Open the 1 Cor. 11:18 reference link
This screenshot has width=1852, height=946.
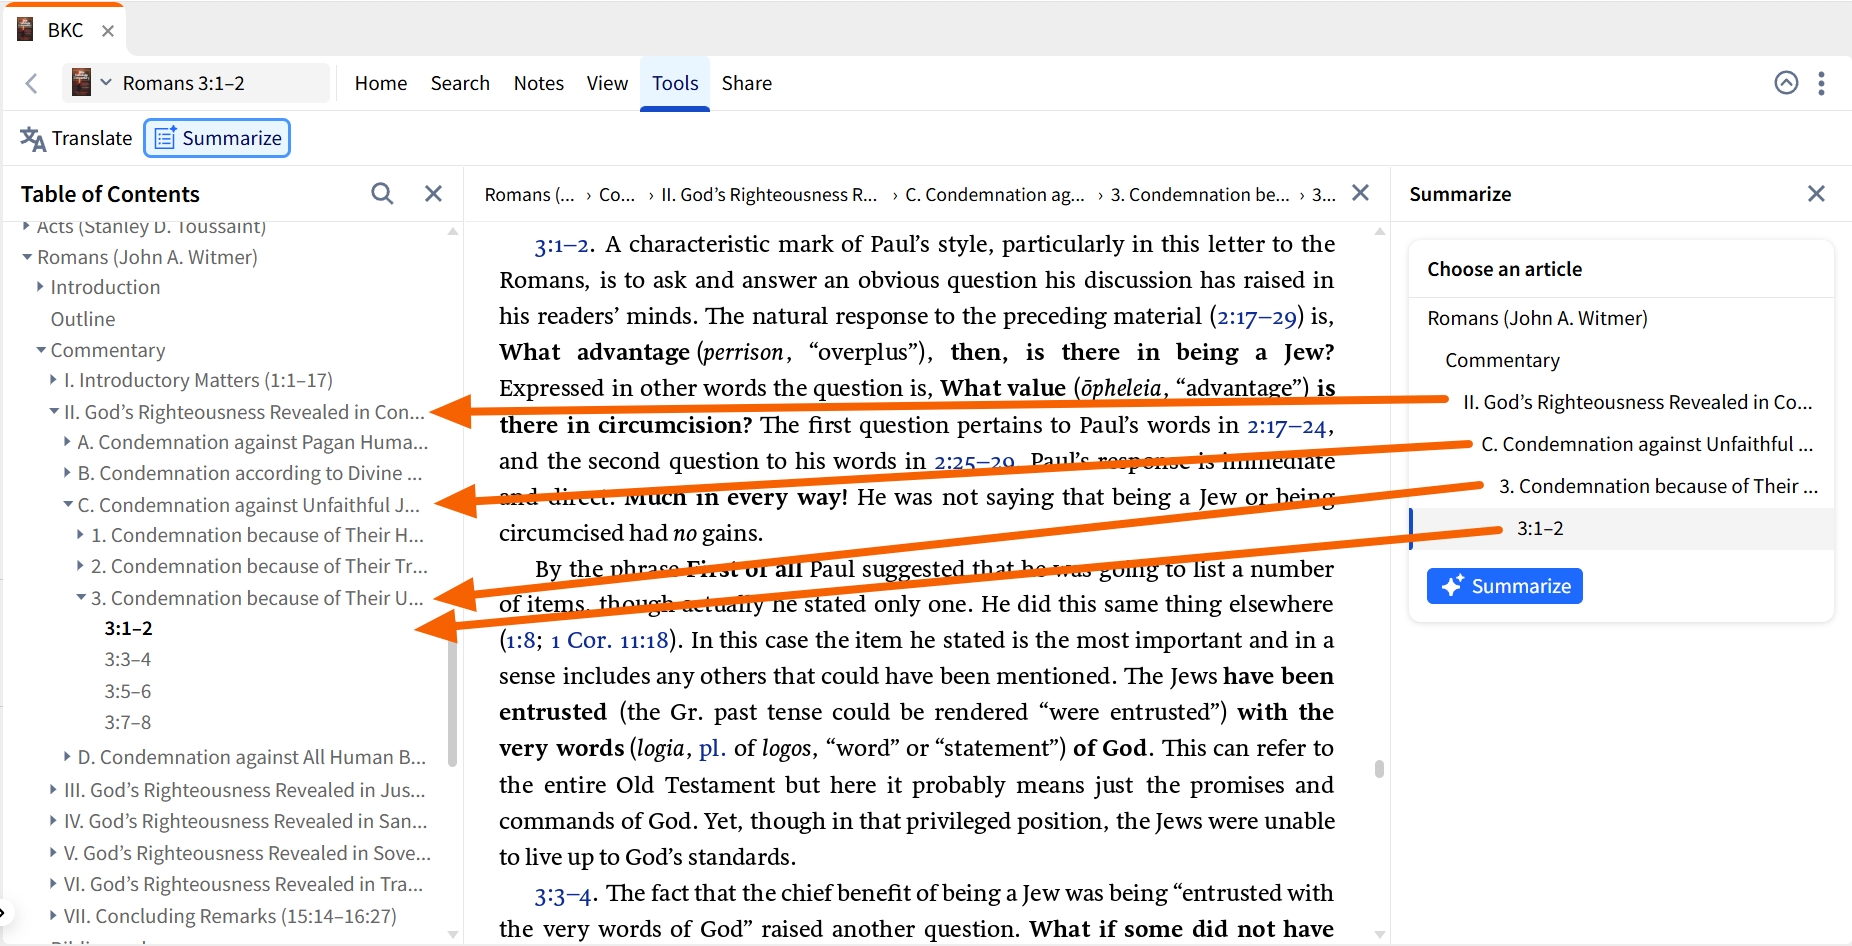[609, 640]
